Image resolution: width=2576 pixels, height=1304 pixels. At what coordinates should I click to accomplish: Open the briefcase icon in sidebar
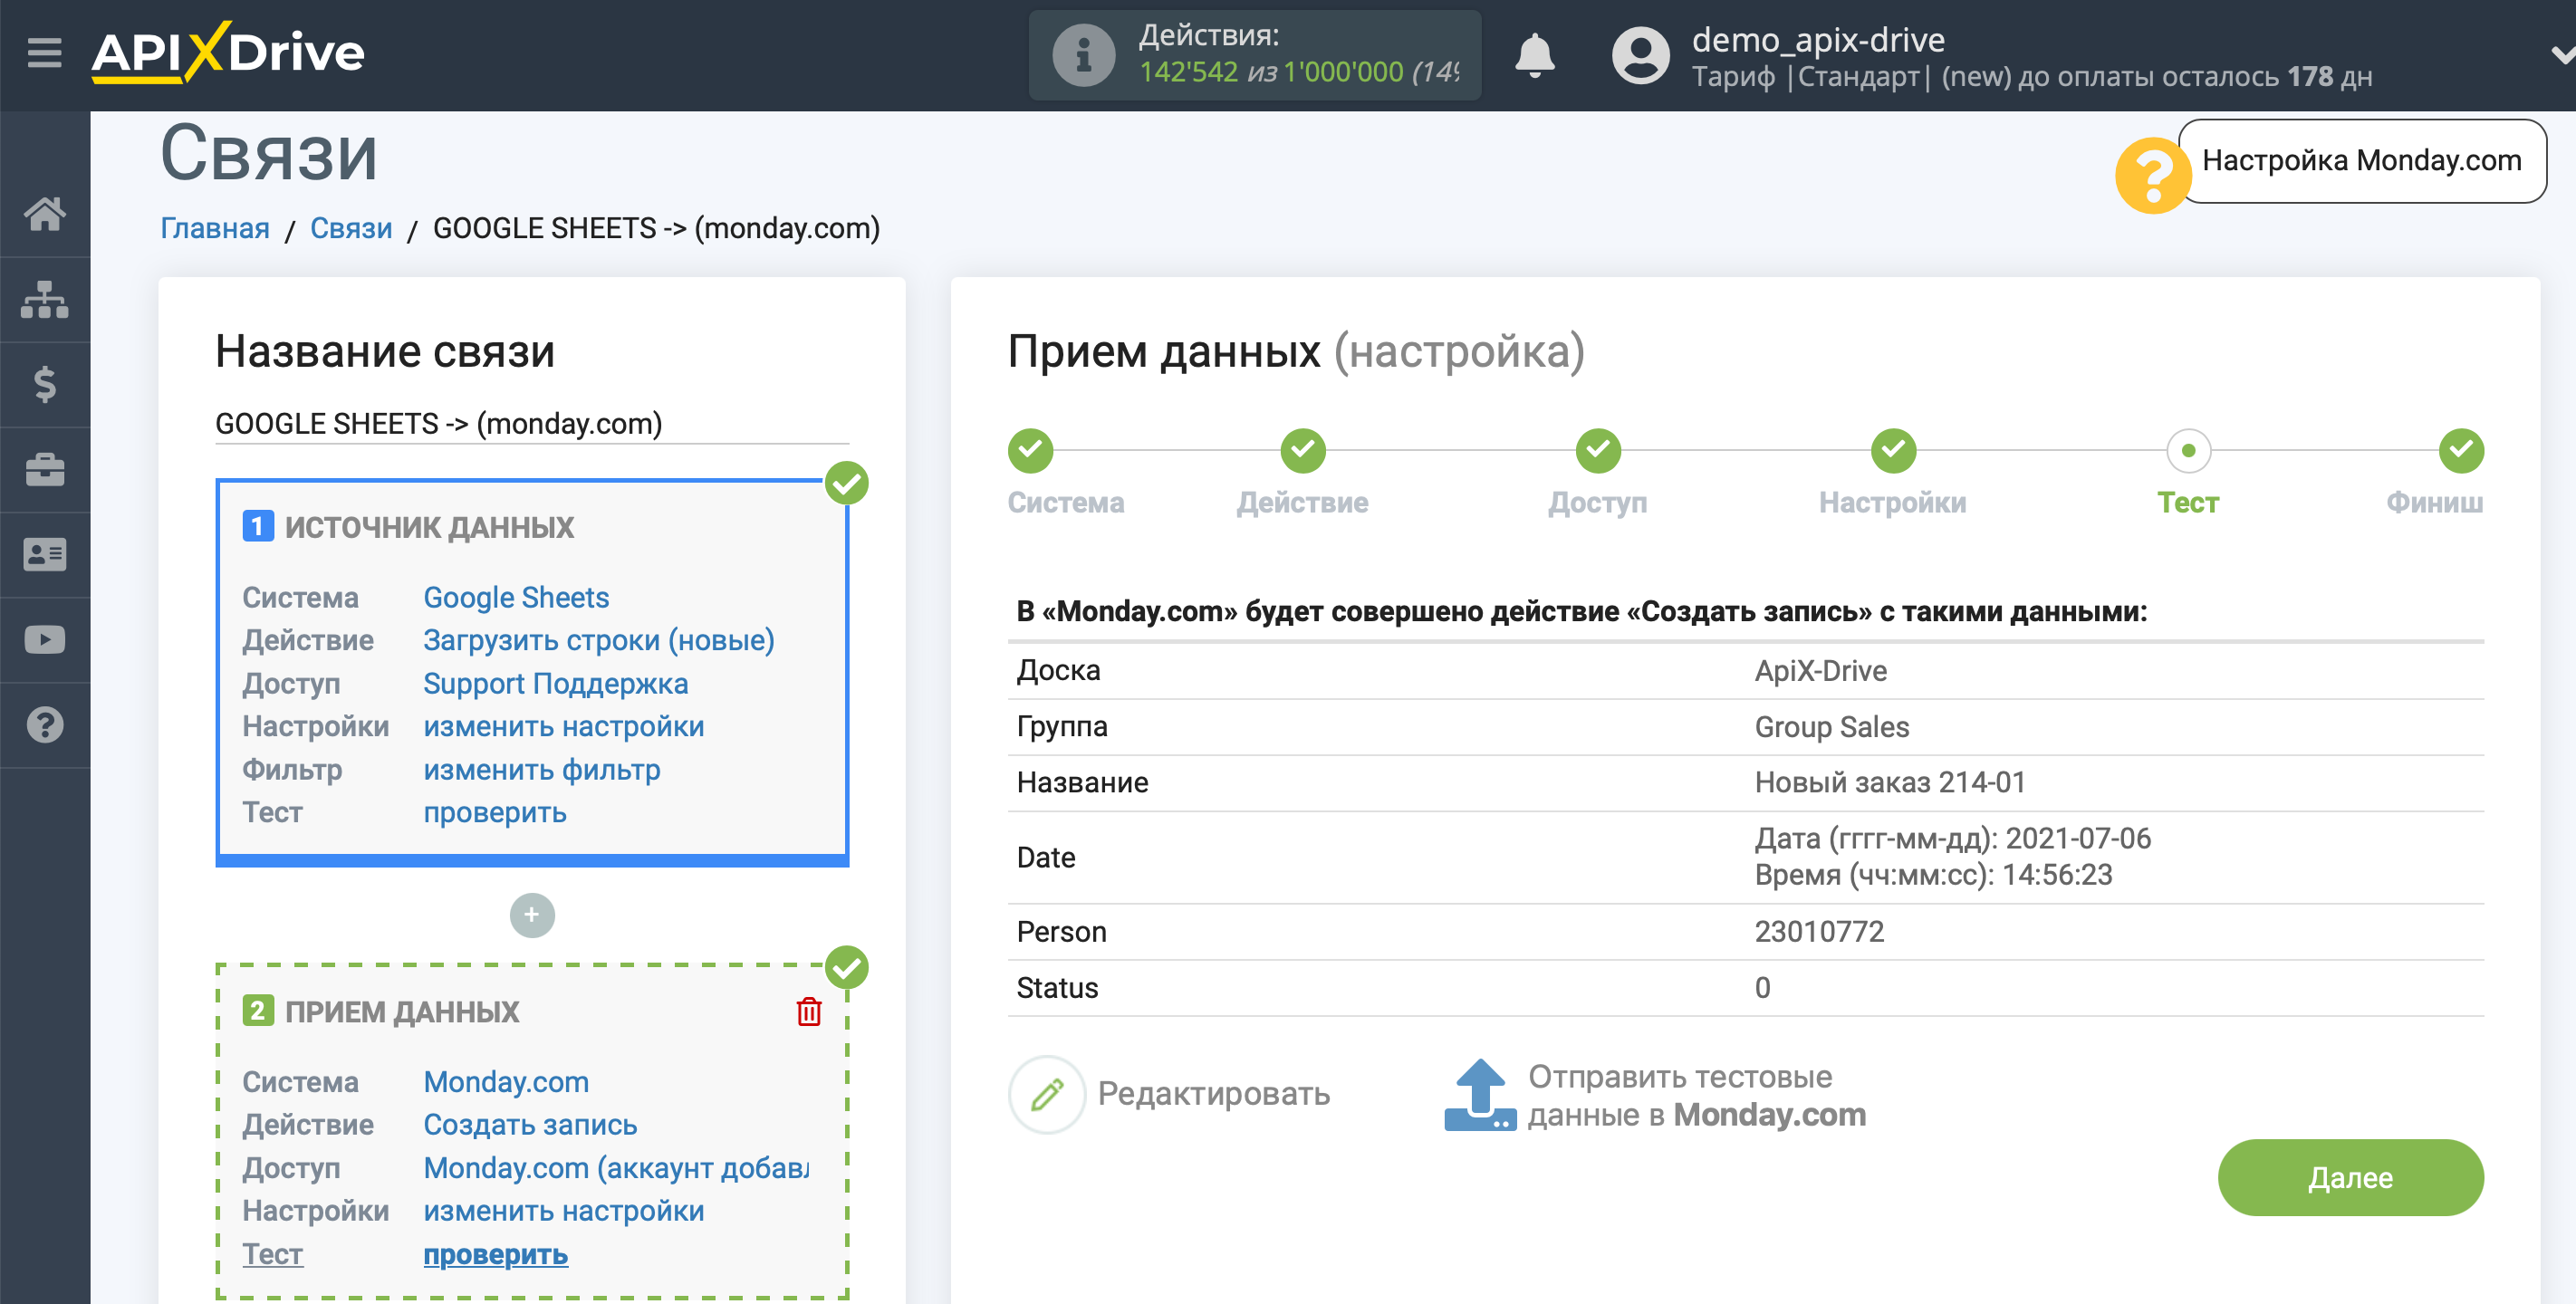45,469
